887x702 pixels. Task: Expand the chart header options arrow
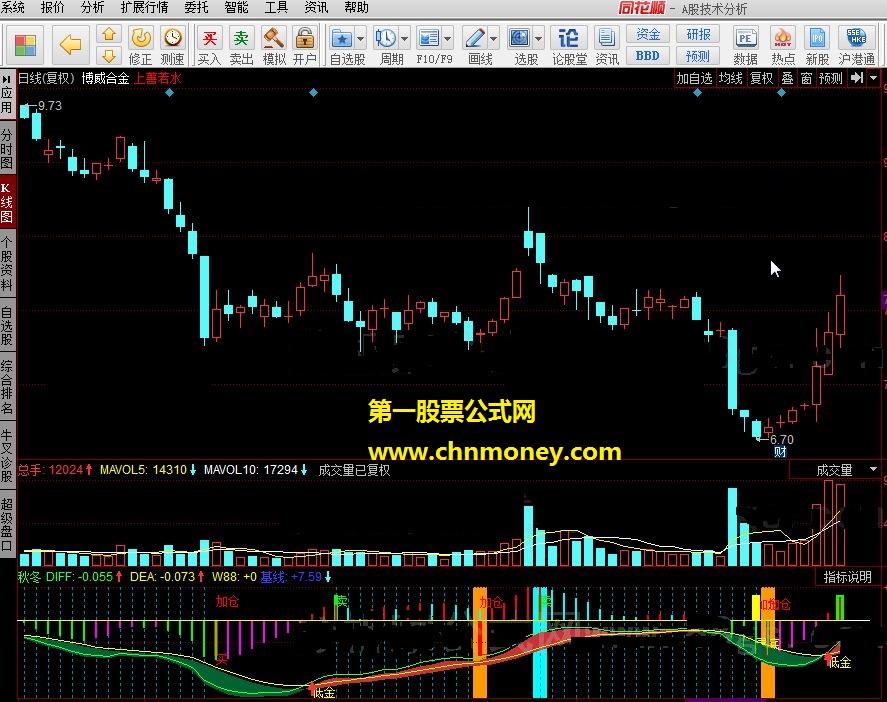point(874,78)
